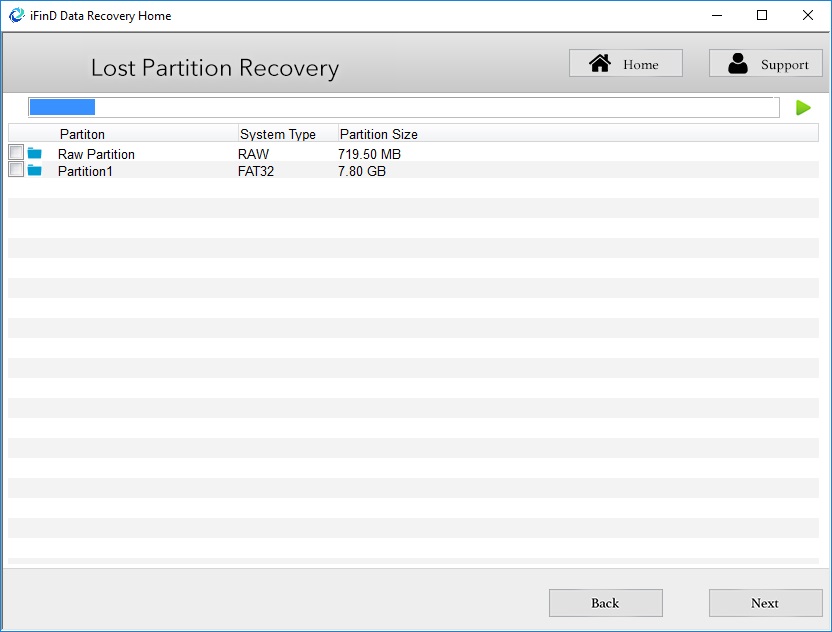
Task: Click the FAT32 system type cell
Action: click(256, 171)
